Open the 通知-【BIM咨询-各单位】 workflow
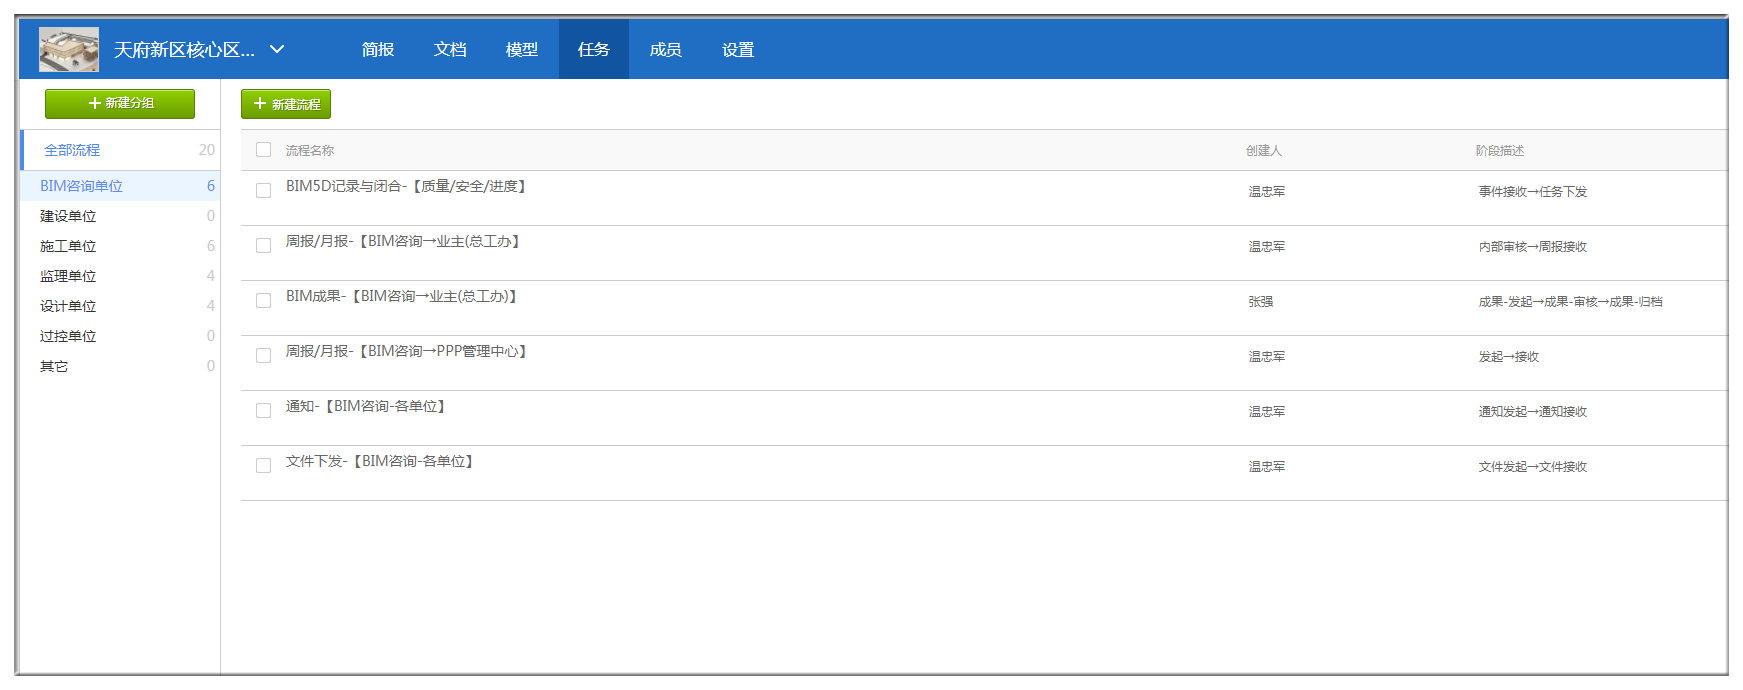The image size is (1743, 690). point(366,407)
